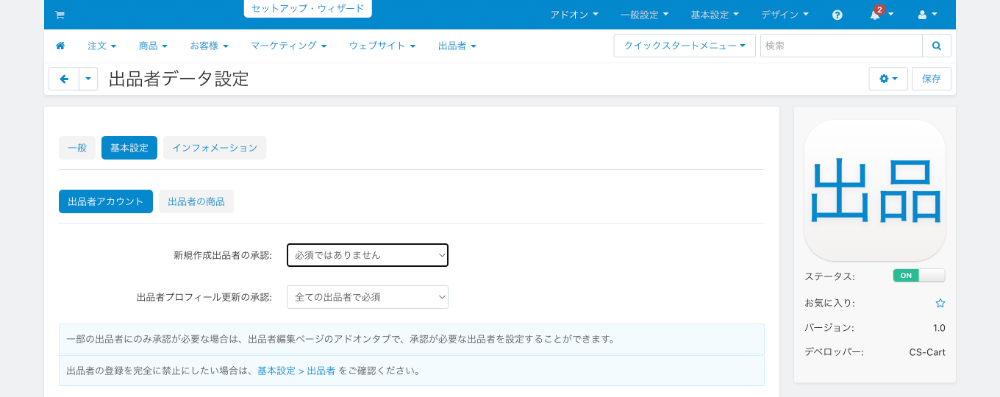This screenshot has height=397, width=1000.
Task: Open the help question mark icon
Action: coord(837,15)
